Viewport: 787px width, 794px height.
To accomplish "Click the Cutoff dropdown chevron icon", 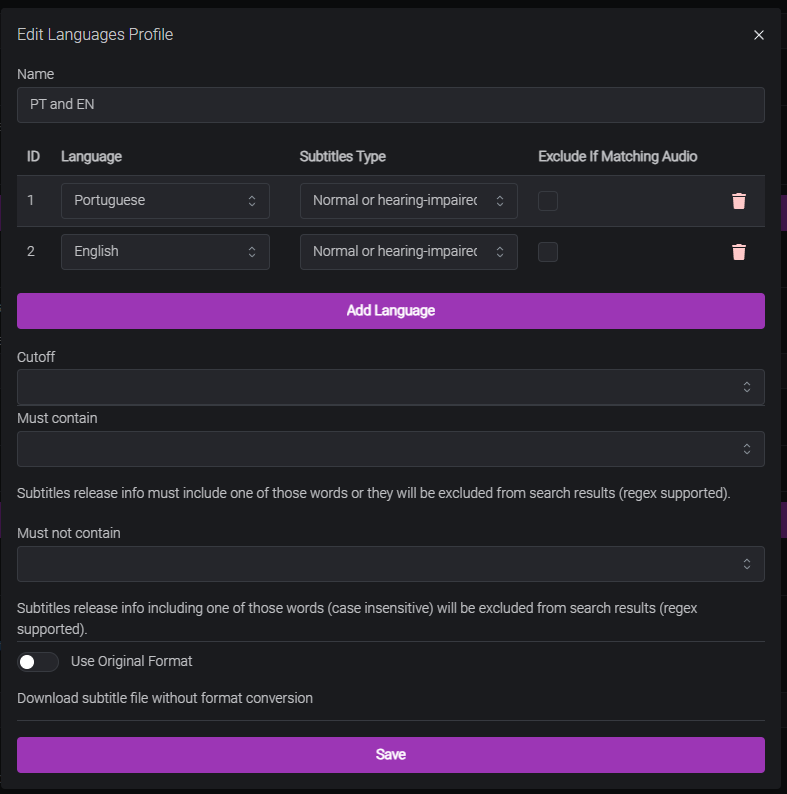I will pyautogui.click(x=747, y=387).
